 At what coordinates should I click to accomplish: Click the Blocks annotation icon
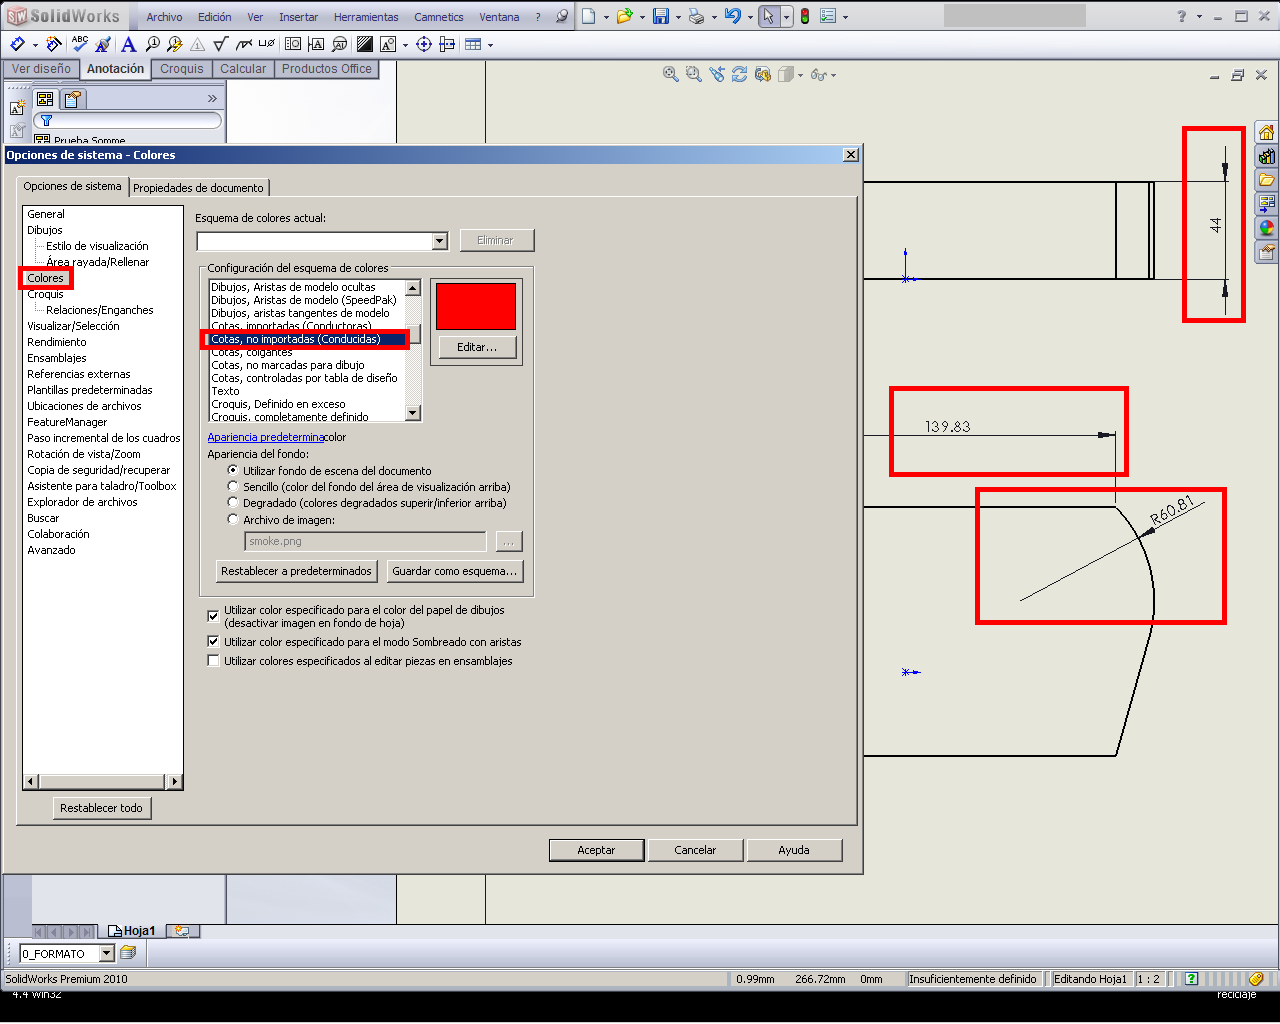(388, 44)
